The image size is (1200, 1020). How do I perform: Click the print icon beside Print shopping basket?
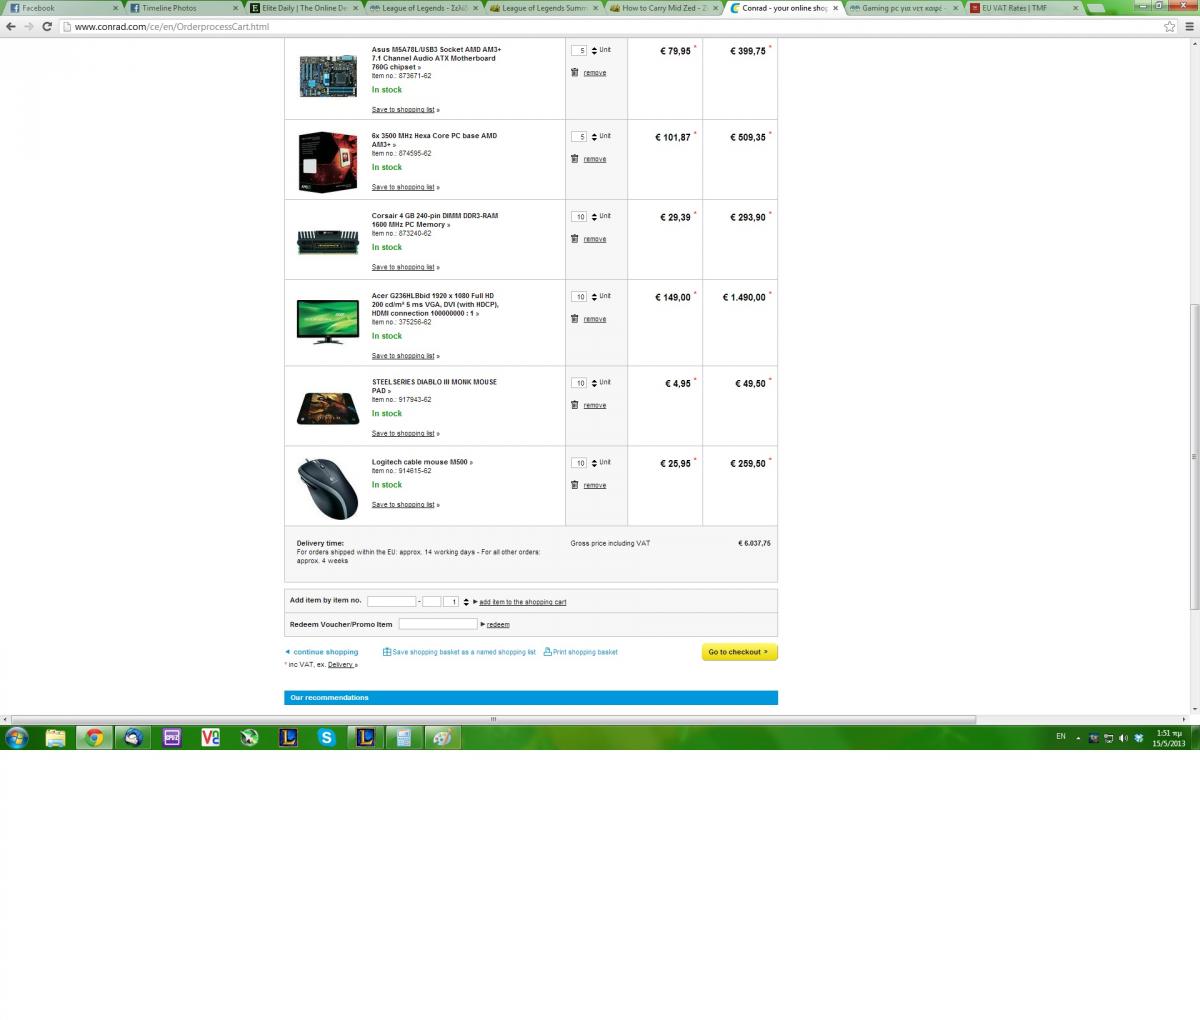click(546, 652)
